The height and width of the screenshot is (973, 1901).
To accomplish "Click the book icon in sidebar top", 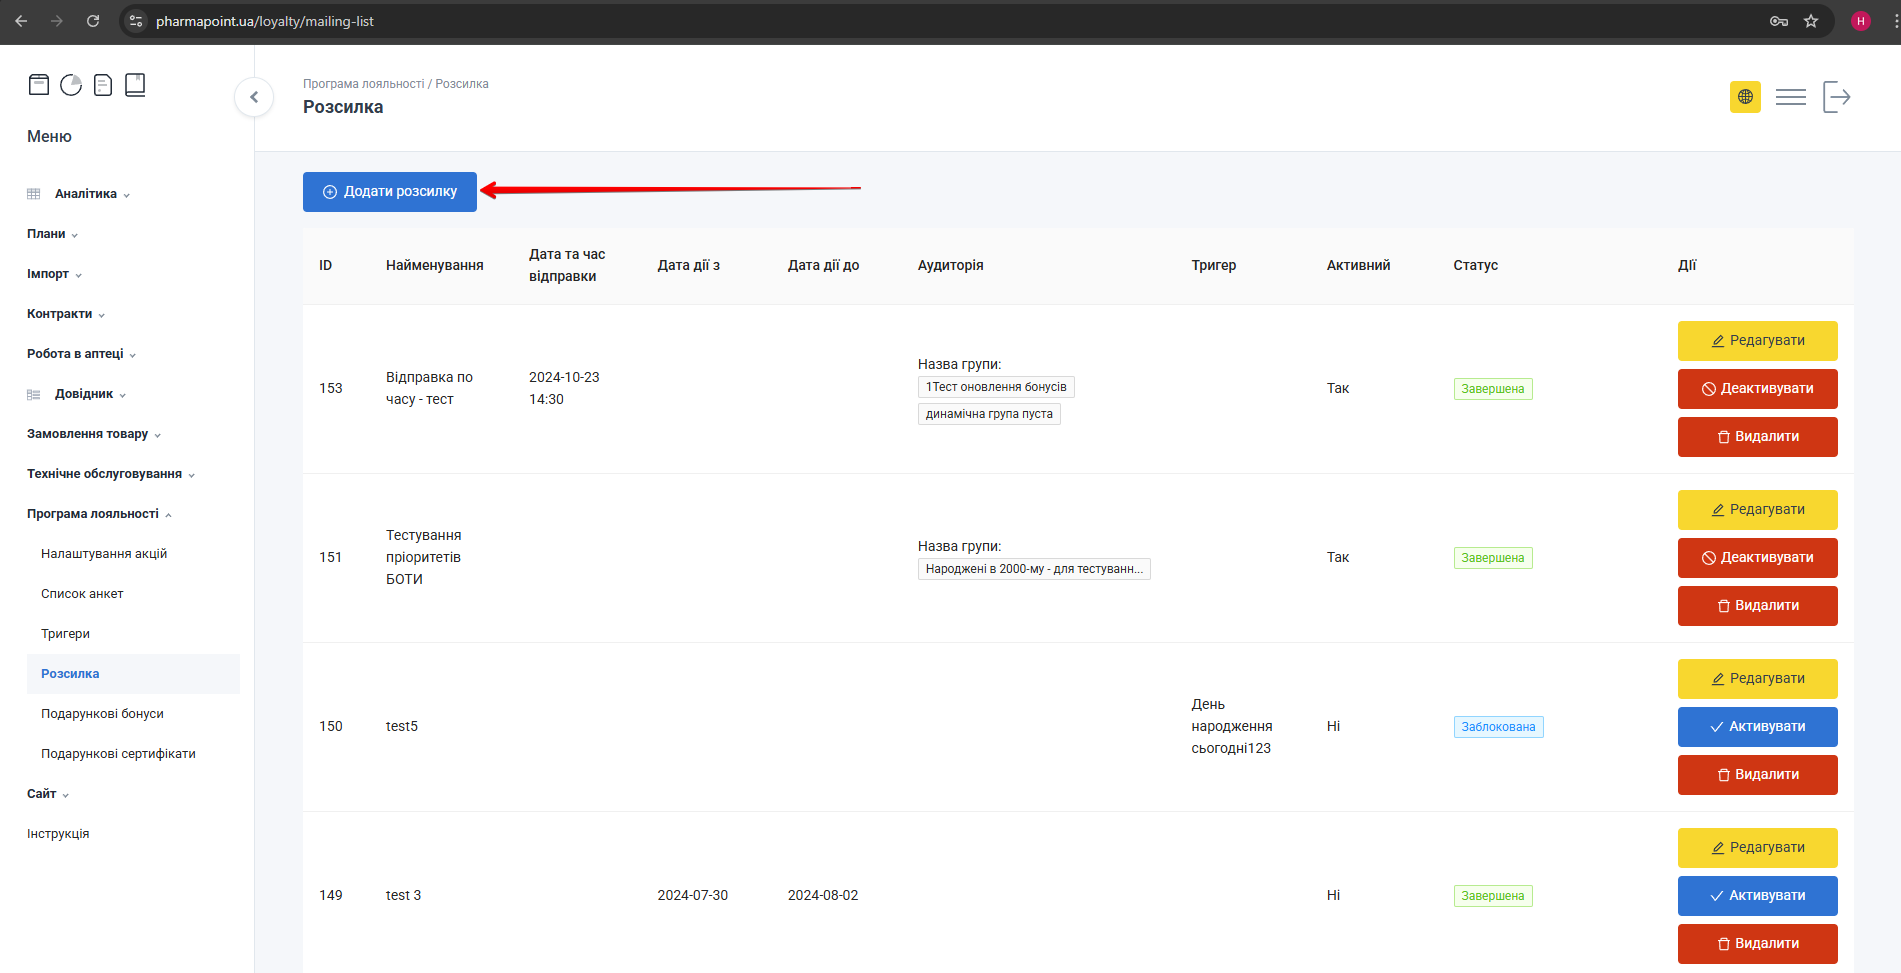I will click(x=135, y=85).
